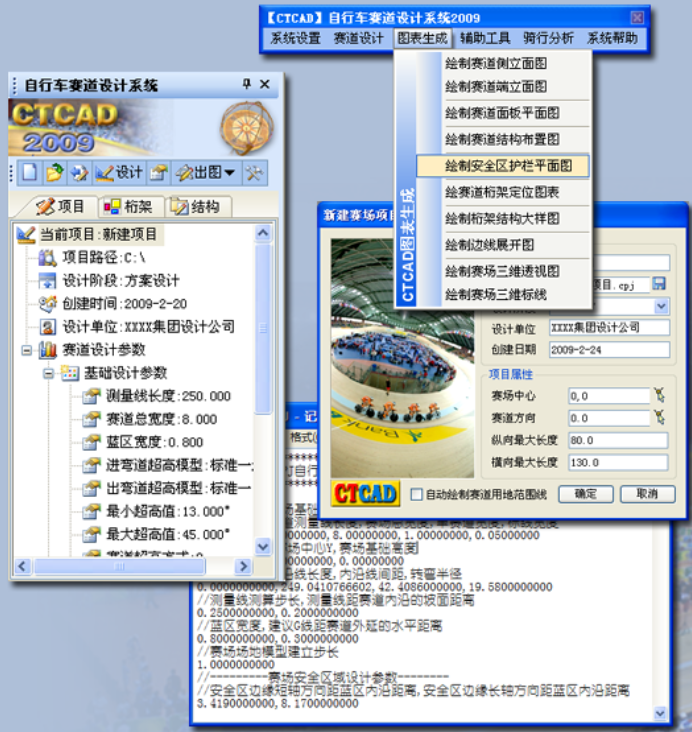
Task: Choose 绘制赛道结构布置图 menu entry
Action: (x=502, y=139)
